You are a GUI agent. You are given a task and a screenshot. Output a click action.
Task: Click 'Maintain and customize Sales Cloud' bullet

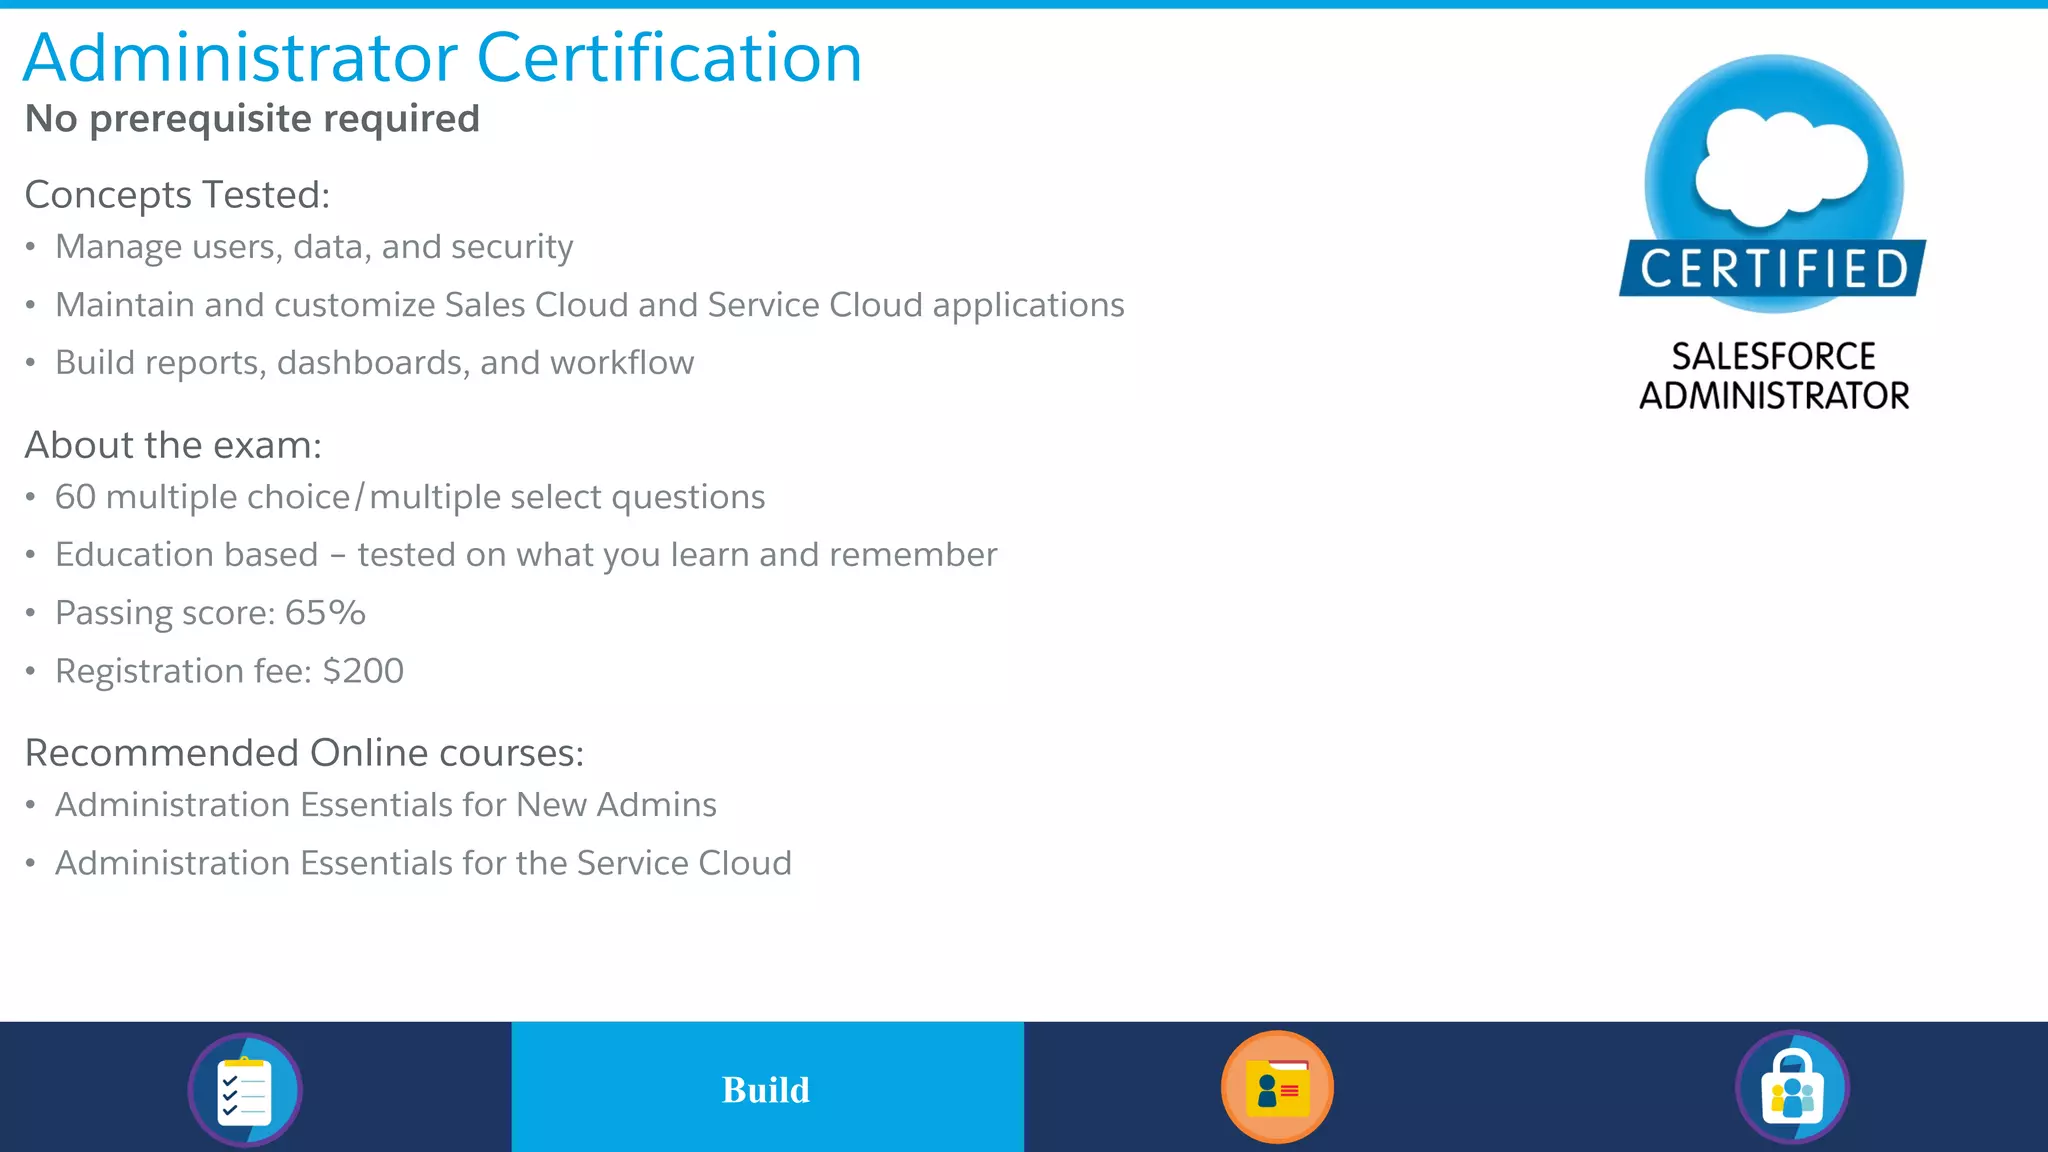pyautogui.click(x=590, y=305)
